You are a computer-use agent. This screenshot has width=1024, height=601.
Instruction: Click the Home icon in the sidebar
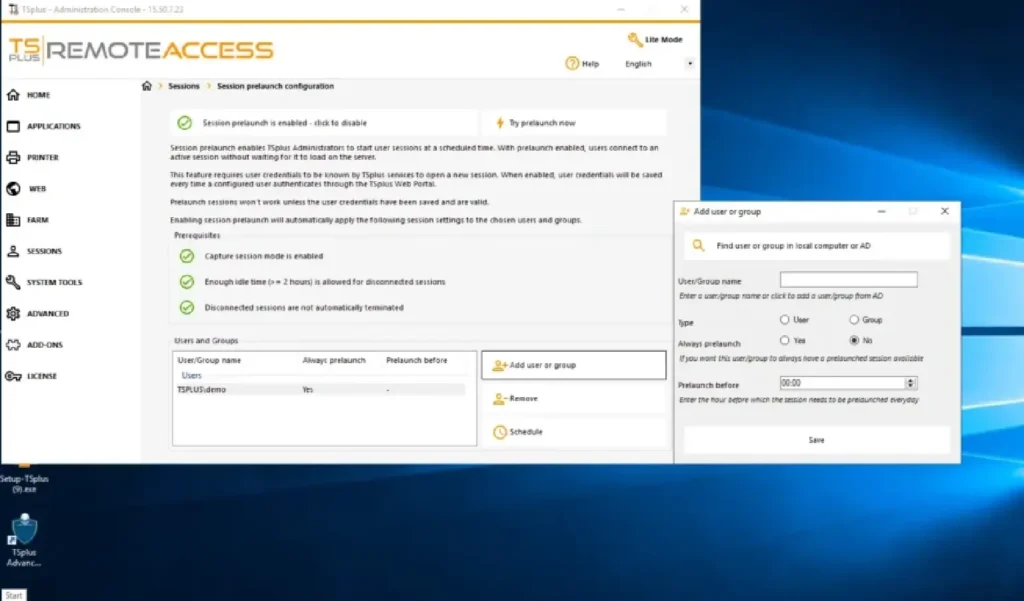click(13, 95)
